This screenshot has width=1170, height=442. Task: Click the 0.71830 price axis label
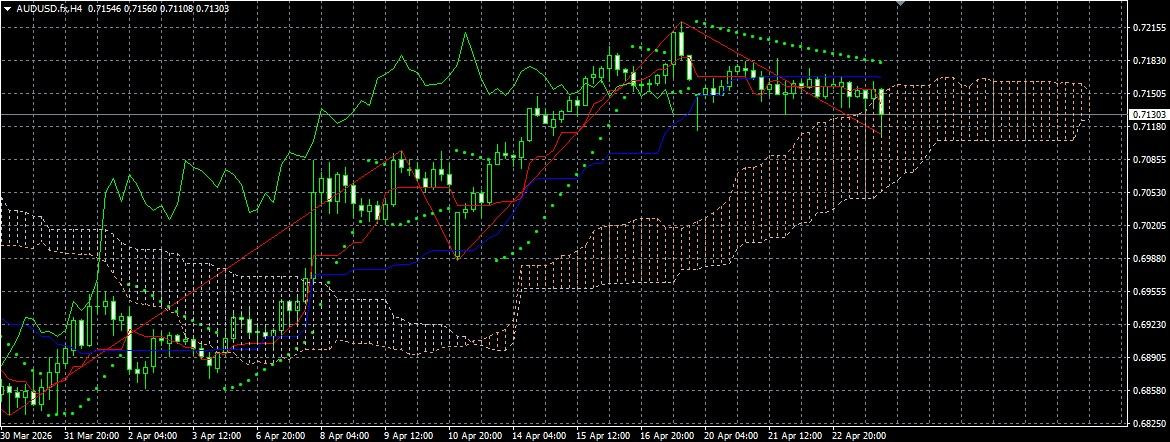tap(1148, 60)
